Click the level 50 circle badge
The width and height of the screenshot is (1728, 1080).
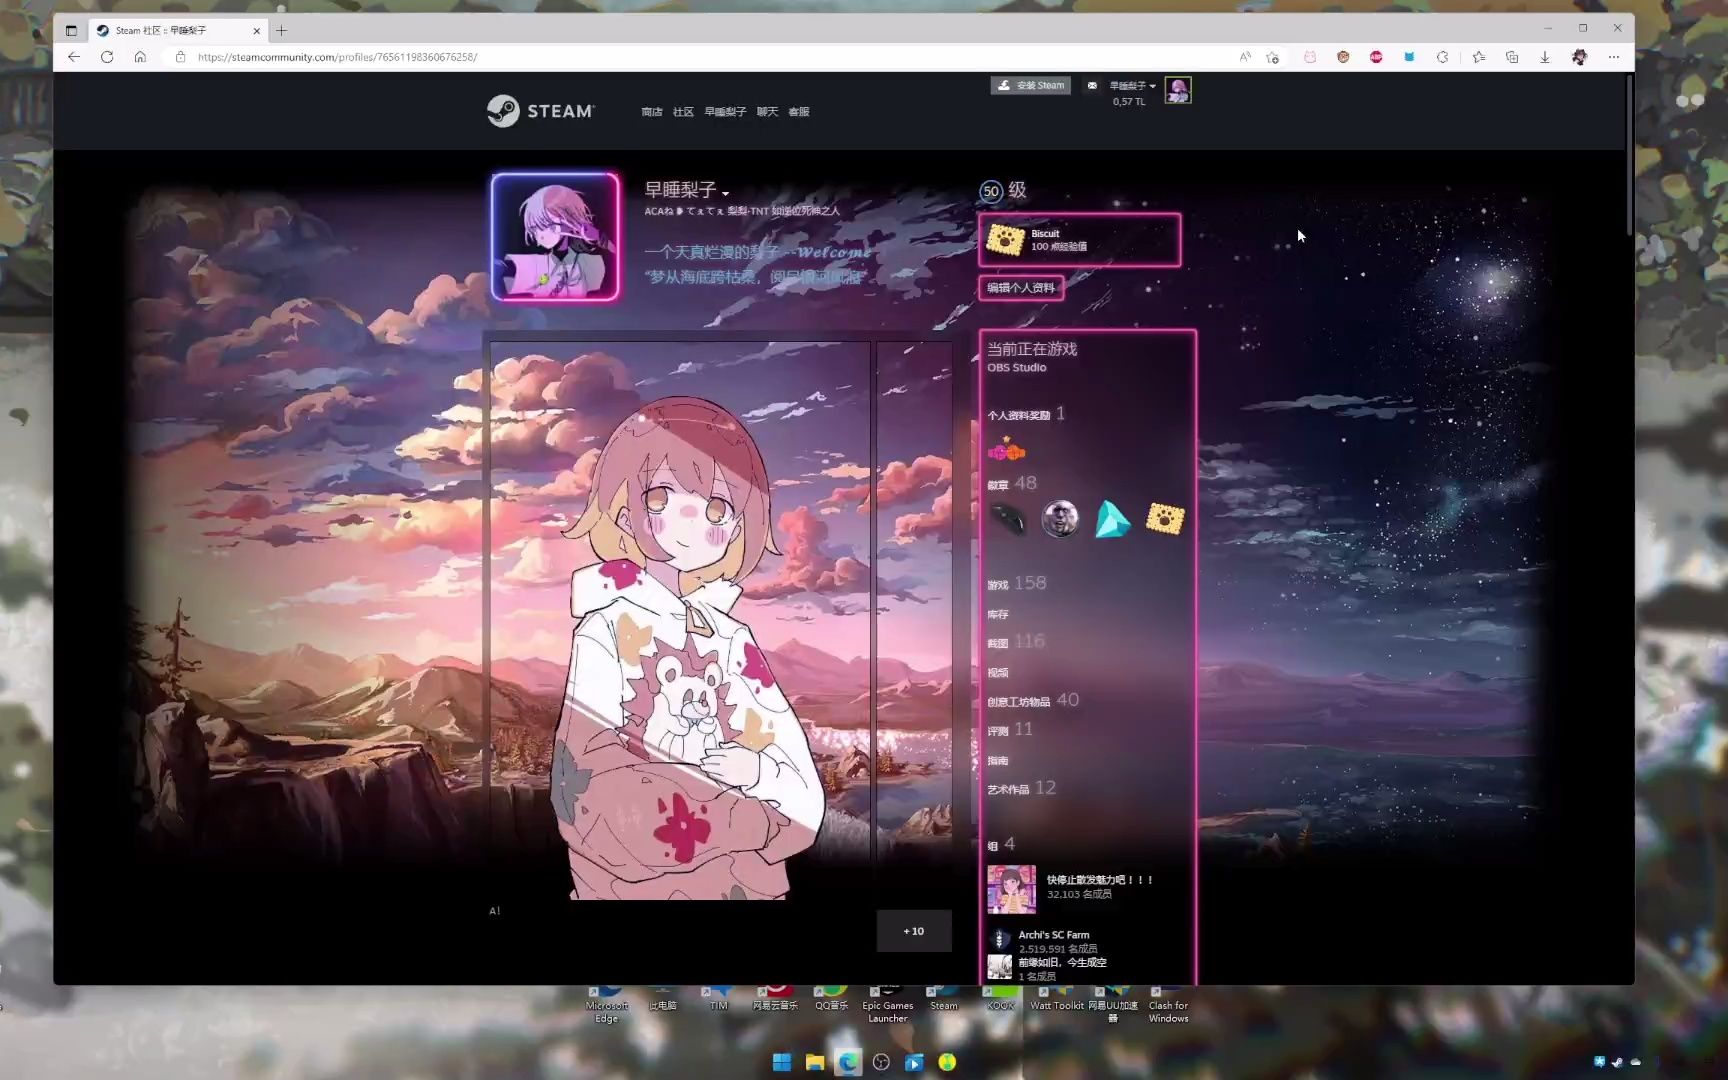pos(990,191)
